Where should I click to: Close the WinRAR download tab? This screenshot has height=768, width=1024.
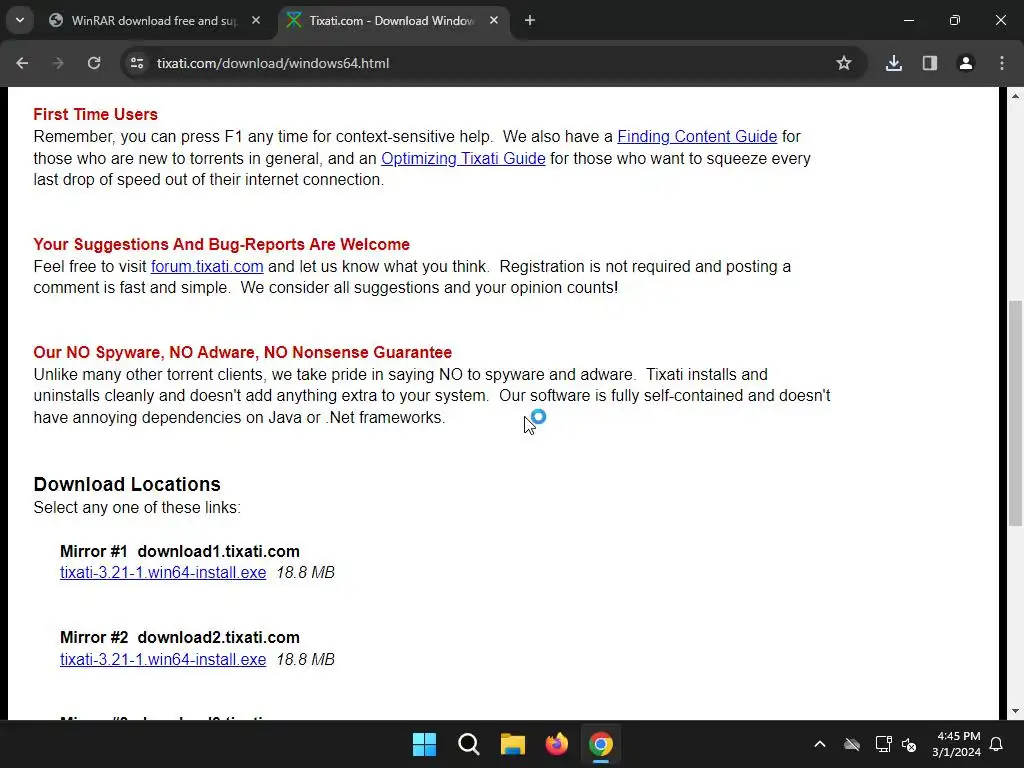click(x=256, y=20)
